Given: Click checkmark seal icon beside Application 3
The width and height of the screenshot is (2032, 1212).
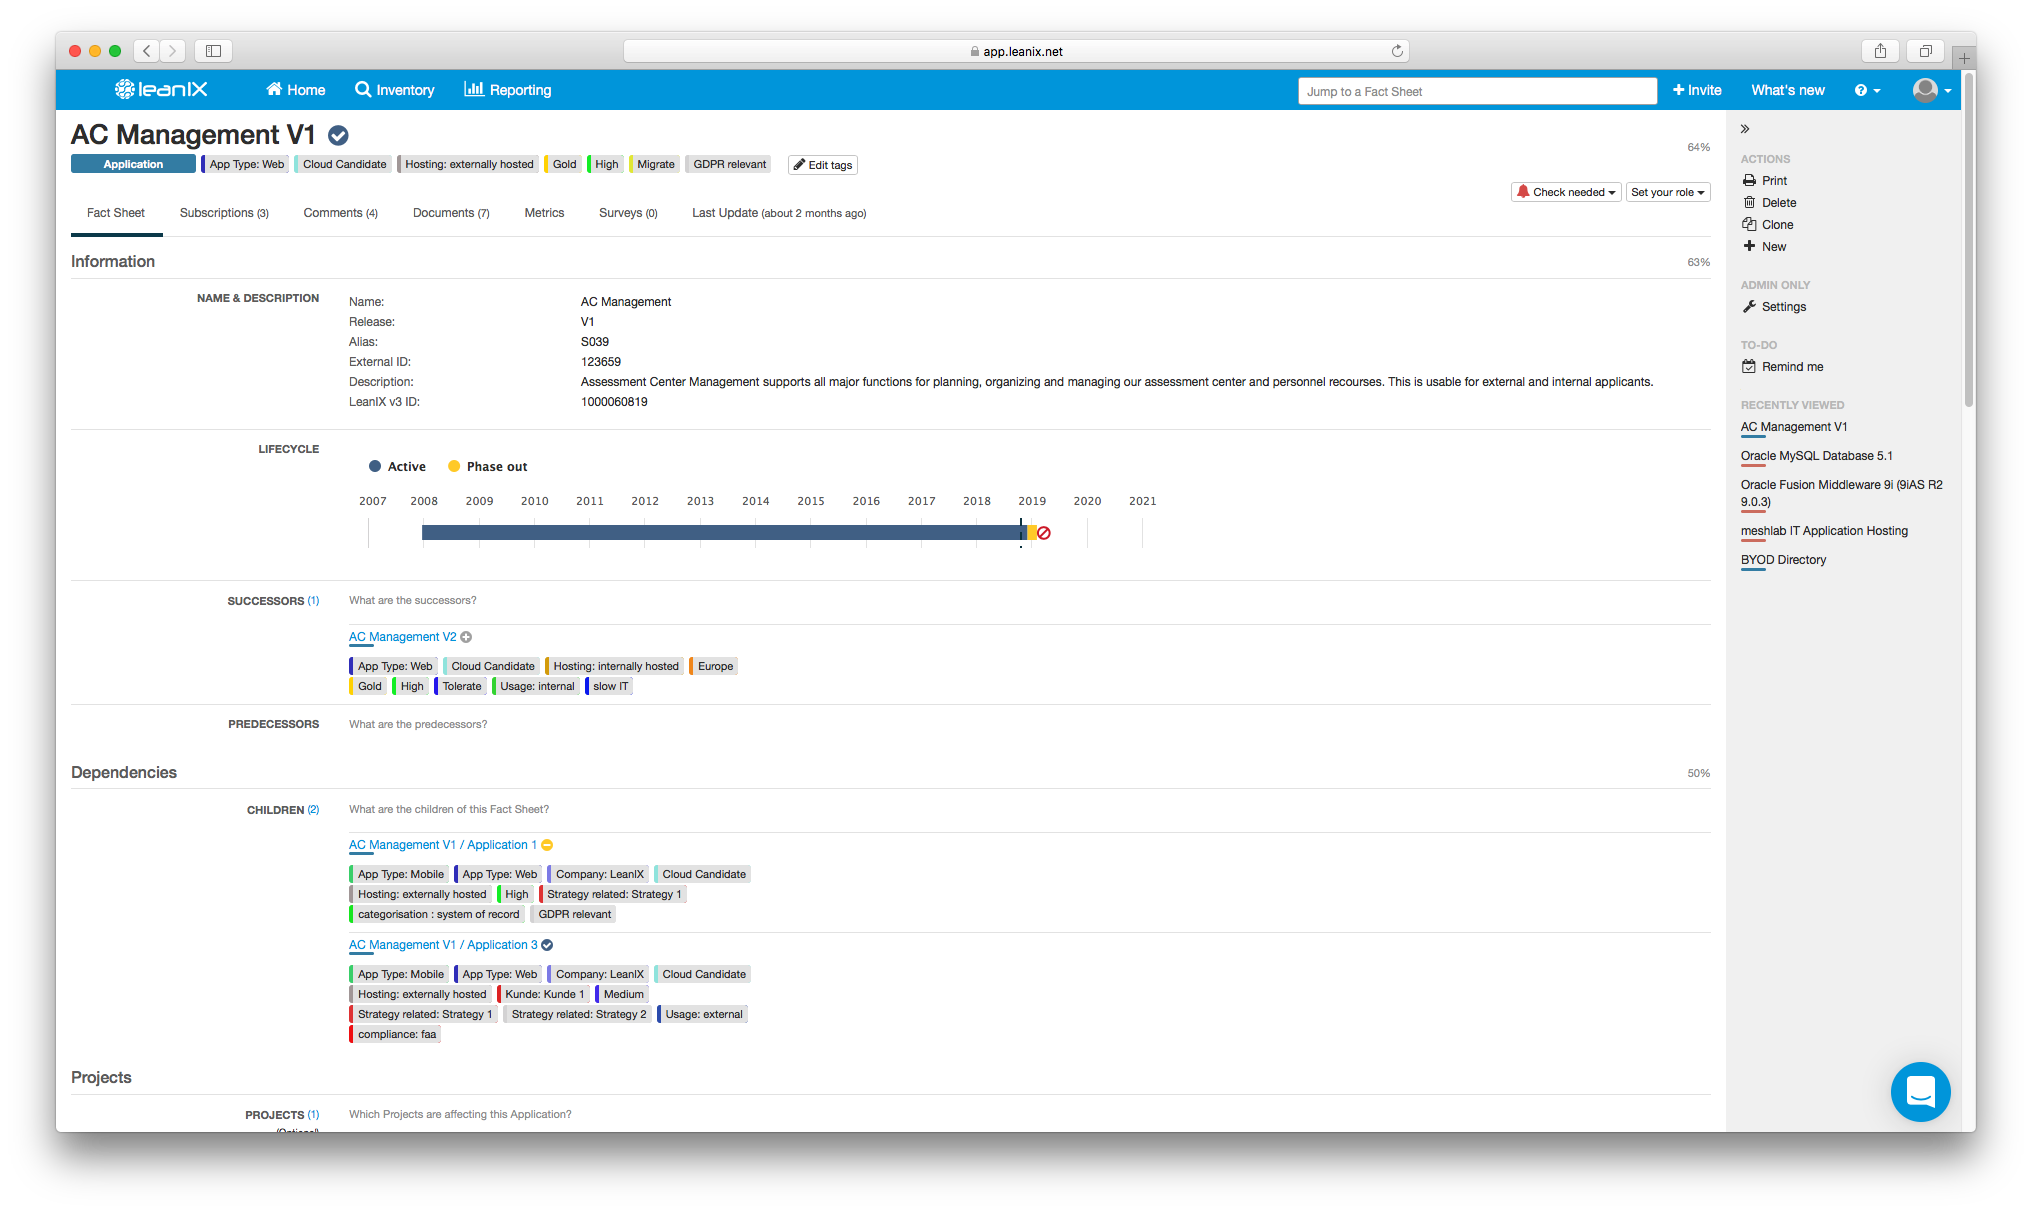Looking at the screenshot, I should [x=547, y=945].
